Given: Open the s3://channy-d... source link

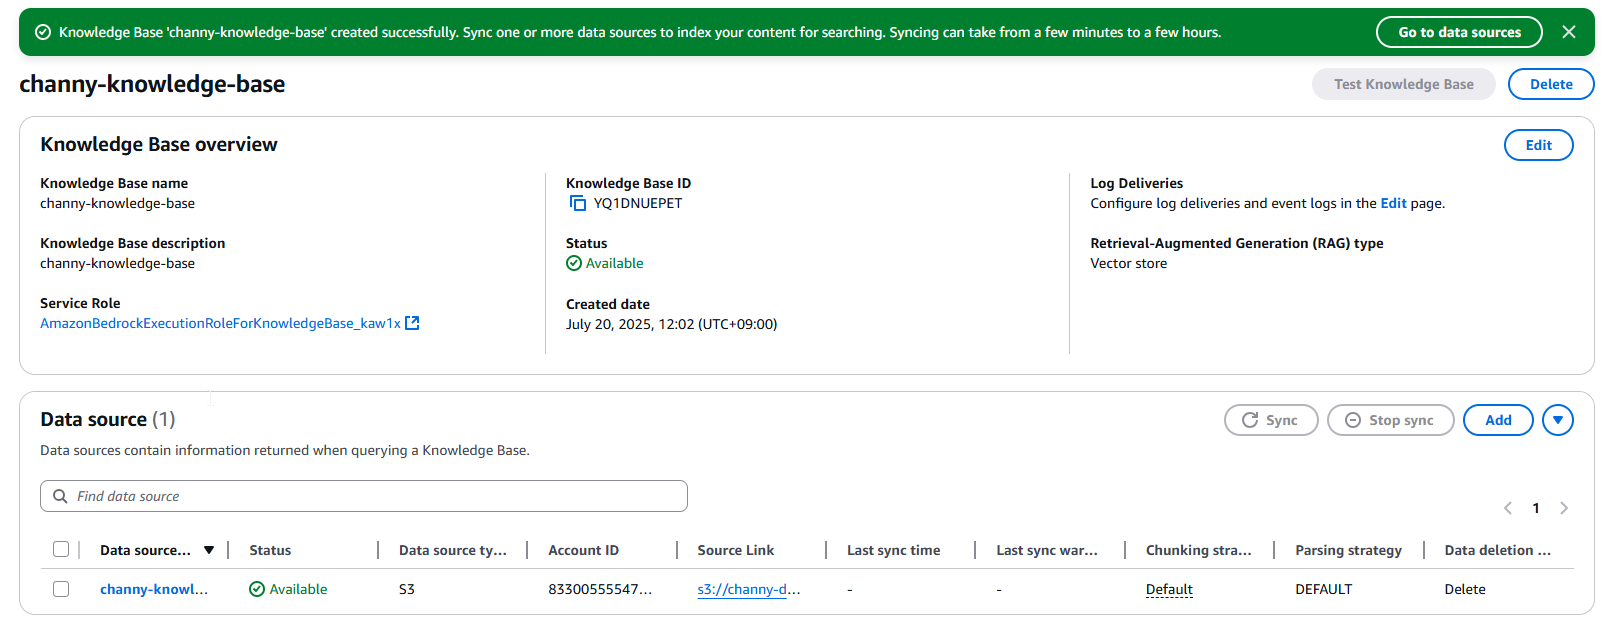Looking at the screenshot, I should pos(749,589).
